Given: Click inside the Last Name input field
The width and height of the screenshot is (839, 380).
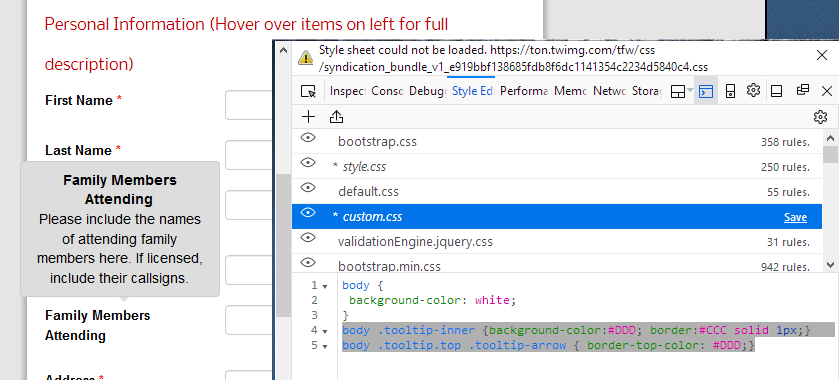Looking at the screenshot, I should point(249,155).
